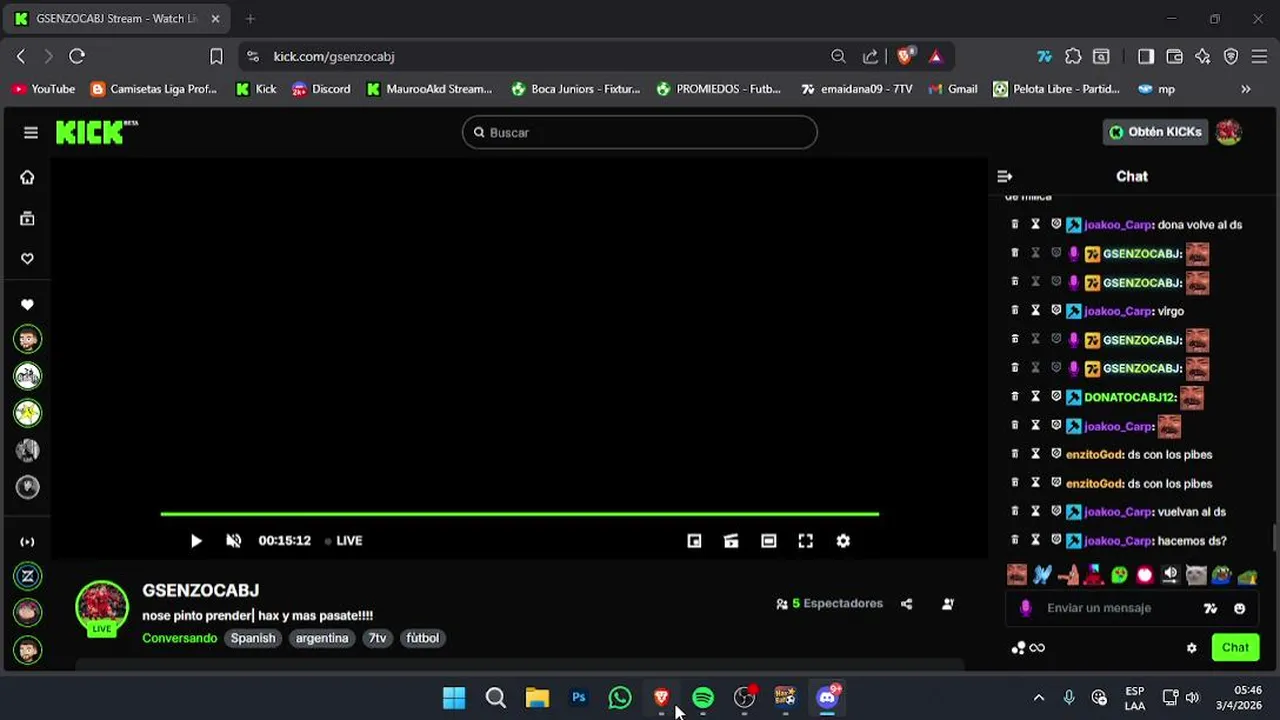Seek along the green progress bar

(519, 514)
